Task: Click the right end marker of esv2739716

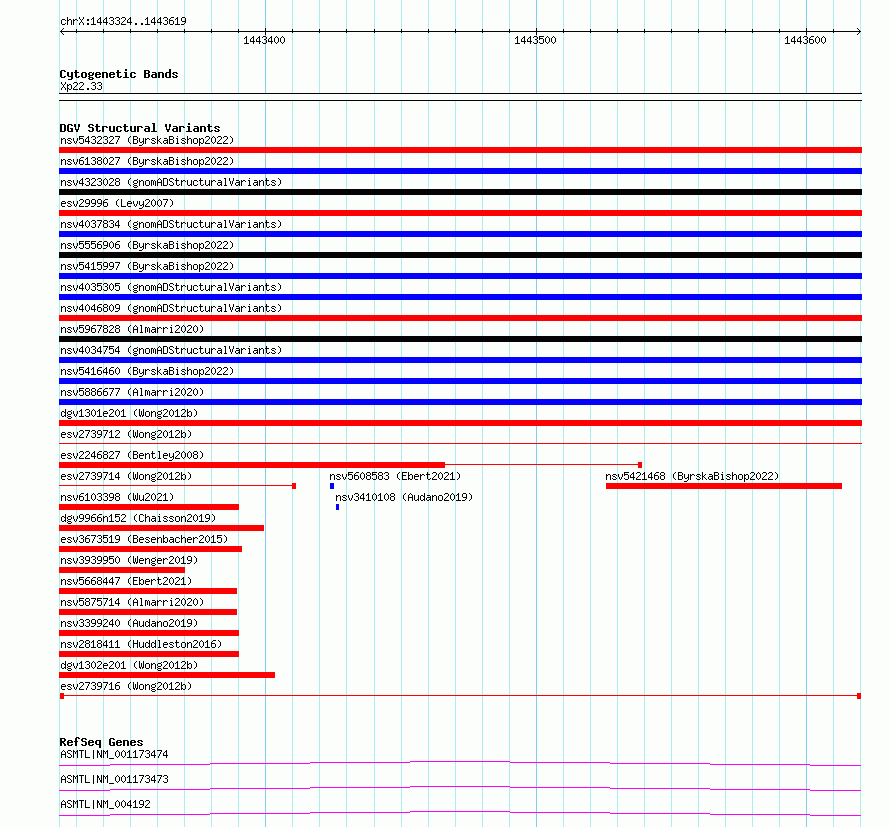Action: point(859,696)
